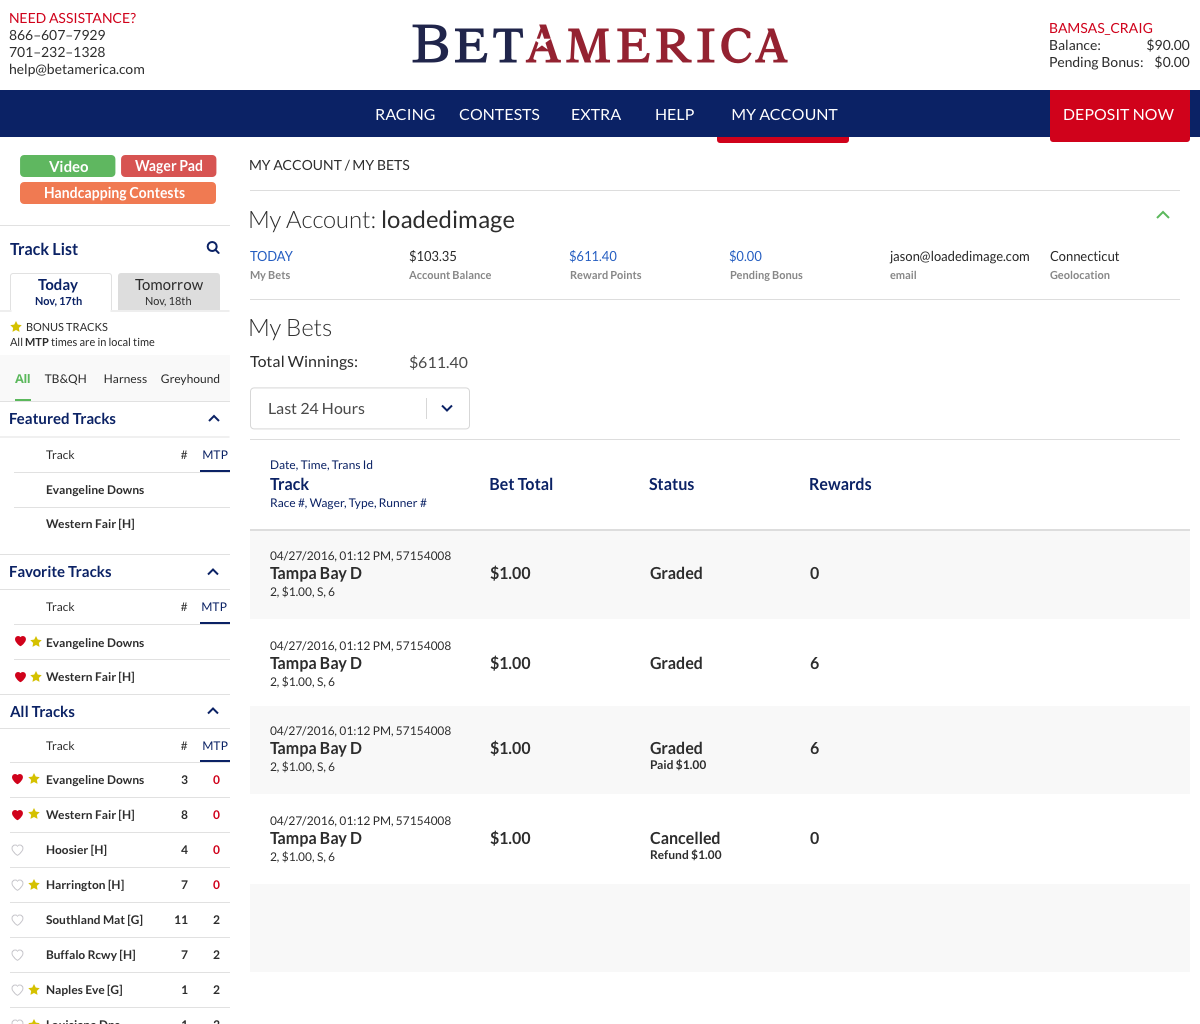Collapse the Featured Tracks section
This screenshot has height=1024, width=1200.
213,419
